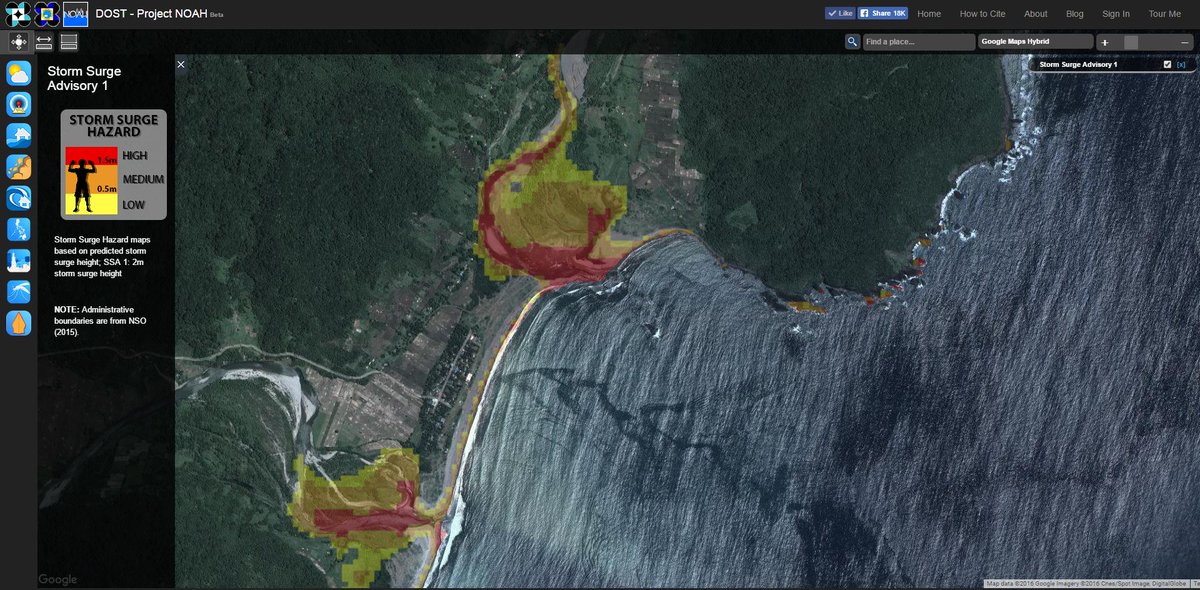Screen dimensions: 1200x590
Task: Click the Facebook Share 18K button
Action: 883,14
